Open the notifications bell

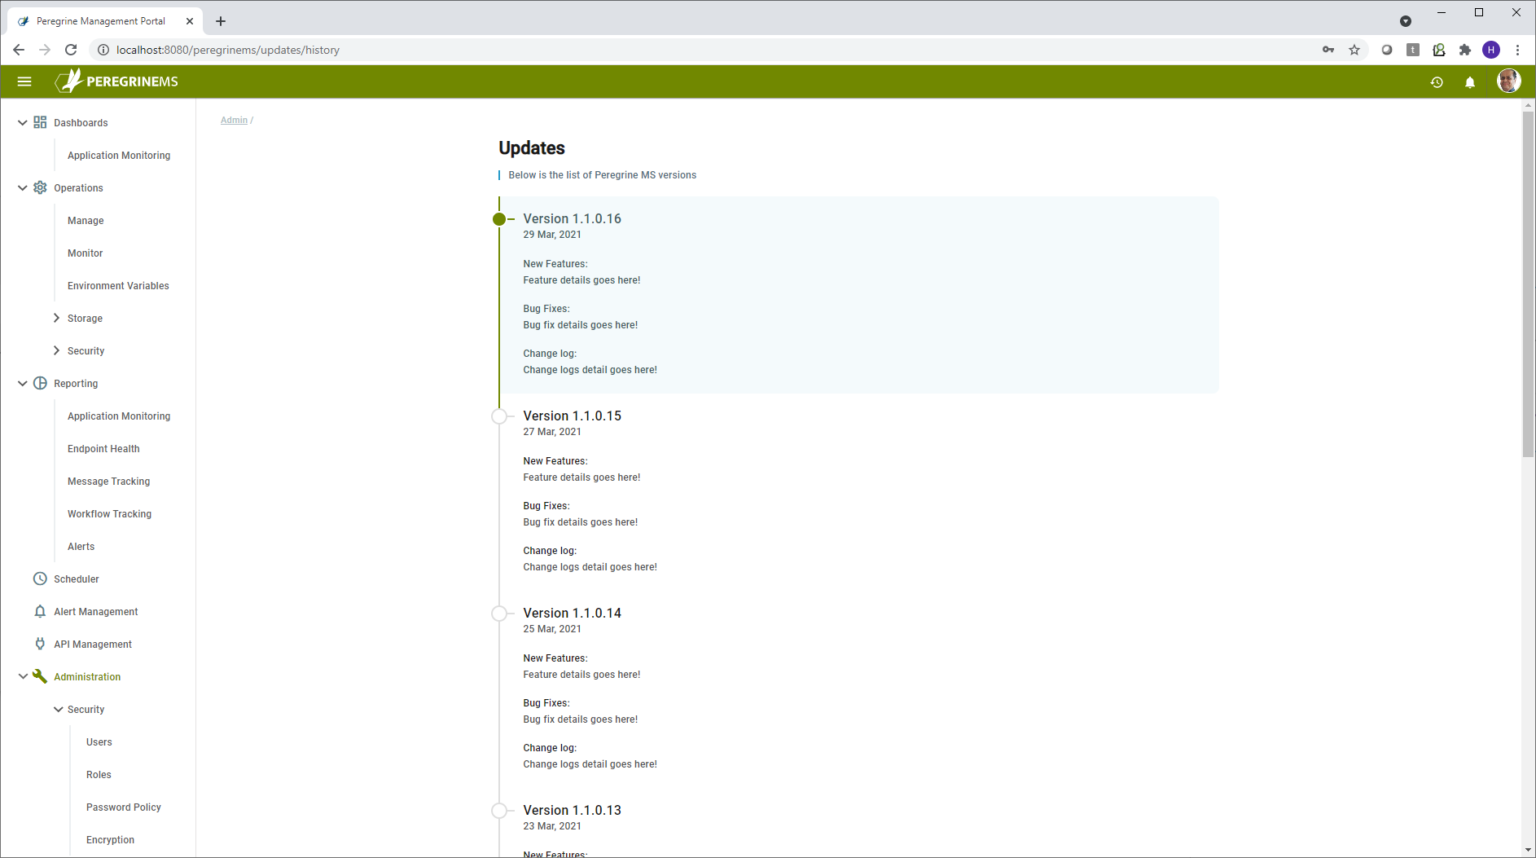click(x=1469, y=83)
